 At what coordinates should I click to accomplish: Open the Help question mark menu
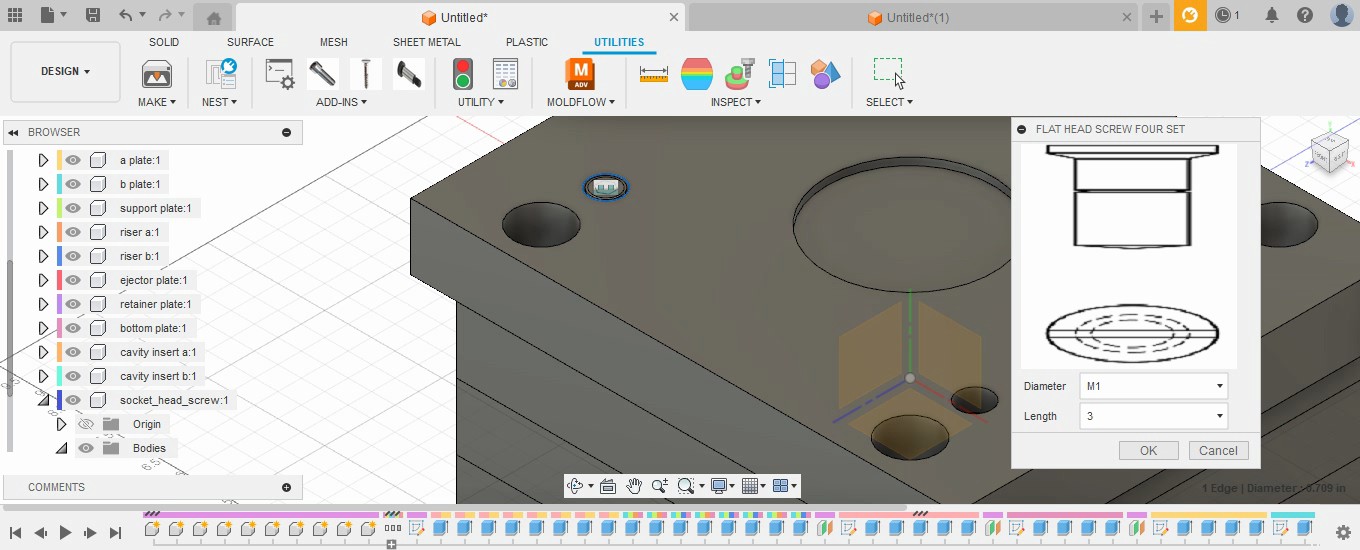point(1305,16)
